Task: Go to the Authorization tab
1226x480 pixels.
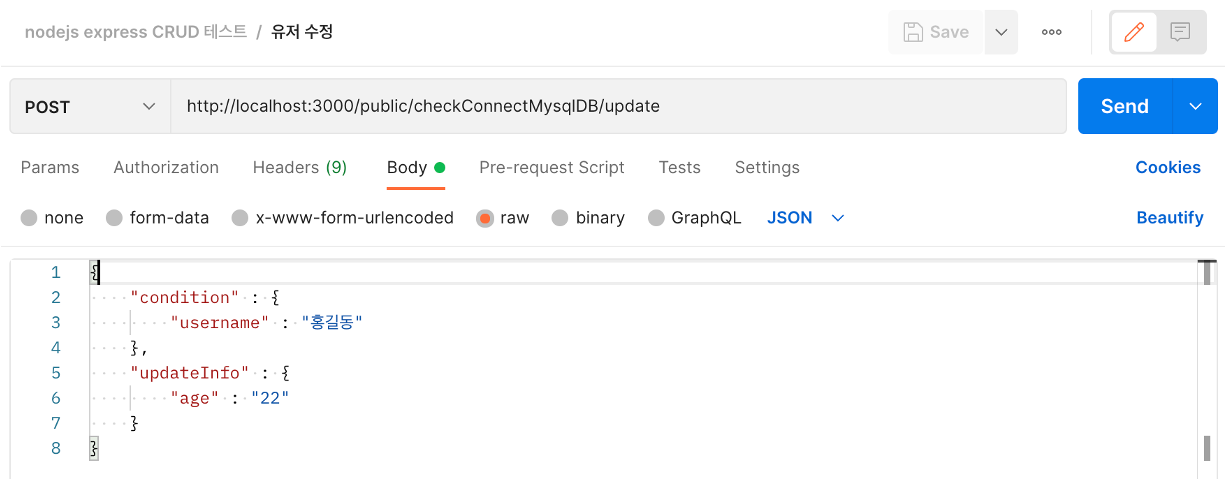Action: point(166,168)
